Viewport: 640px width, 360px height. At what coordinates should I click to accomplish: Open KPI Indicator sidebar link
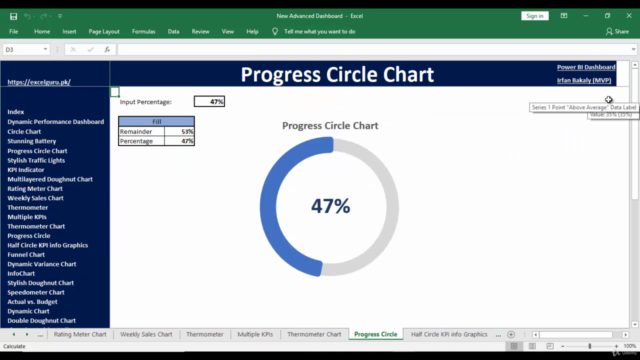click(25, 170)
